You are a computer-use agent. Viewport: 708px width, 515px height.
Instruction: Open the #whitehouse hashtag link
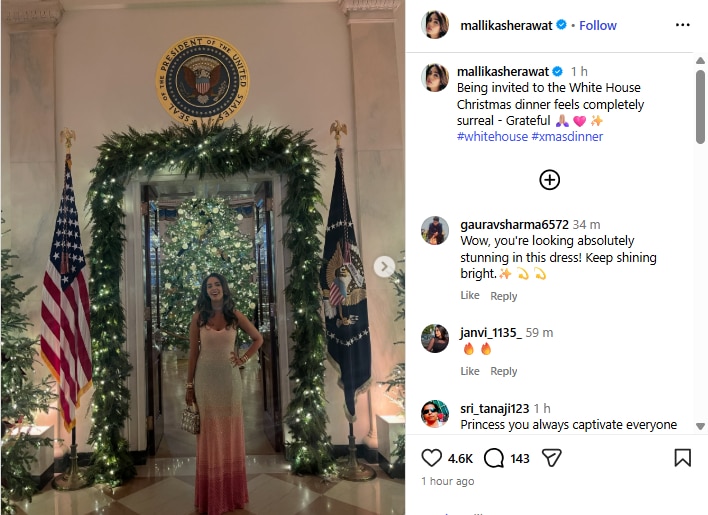491,137
